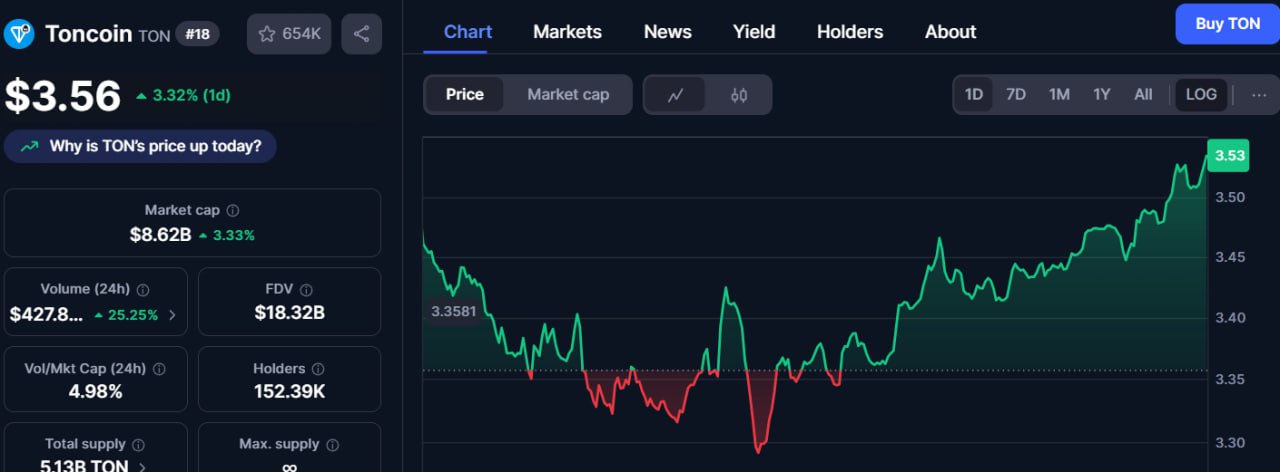The image size is (1280, 472).
Task: Click the #18 rank badge
Action: coord(198,34)
